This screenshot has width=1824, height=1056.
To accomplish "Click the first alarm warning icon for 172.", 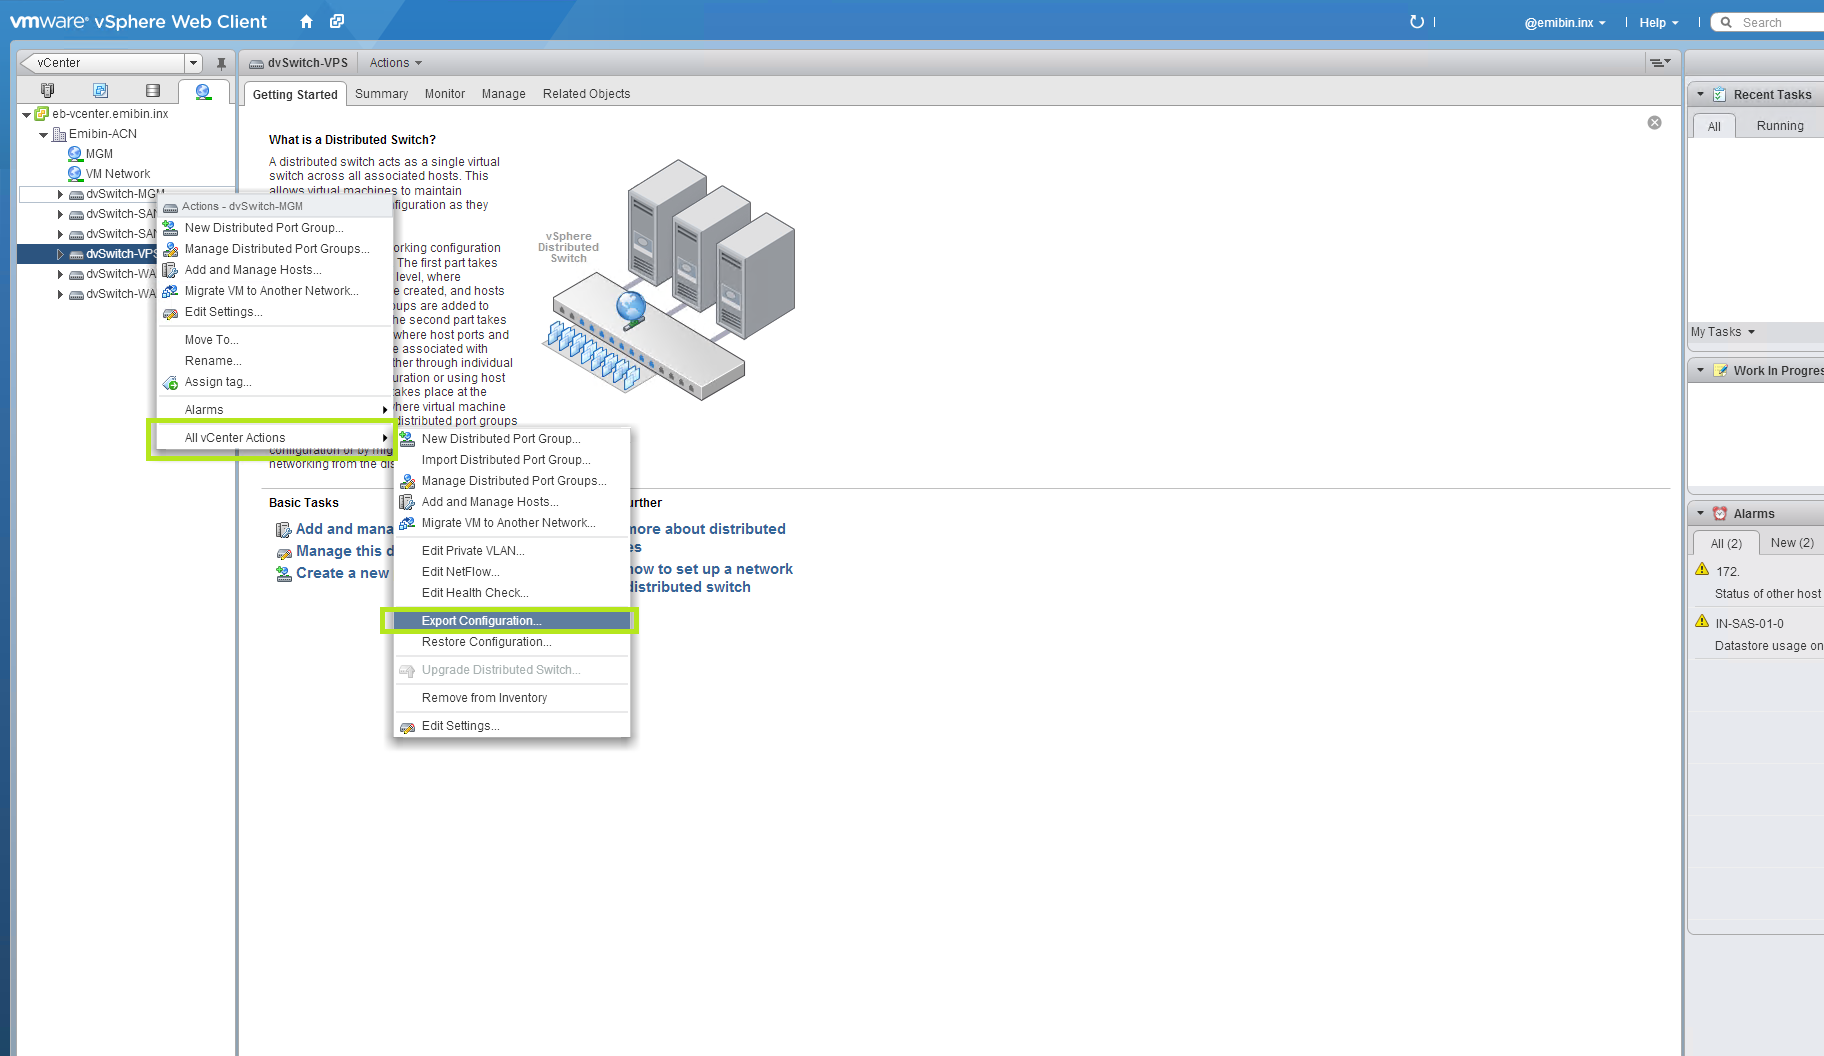I will (1702, 569).
